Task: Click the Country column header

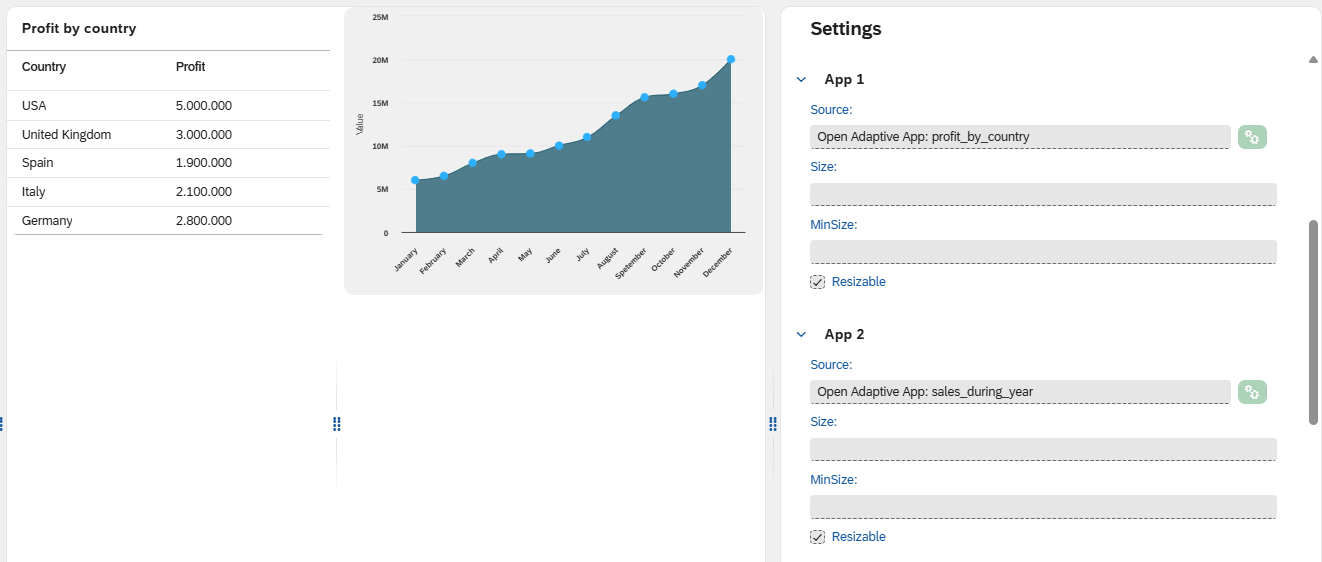Action: tap(44, 67)
